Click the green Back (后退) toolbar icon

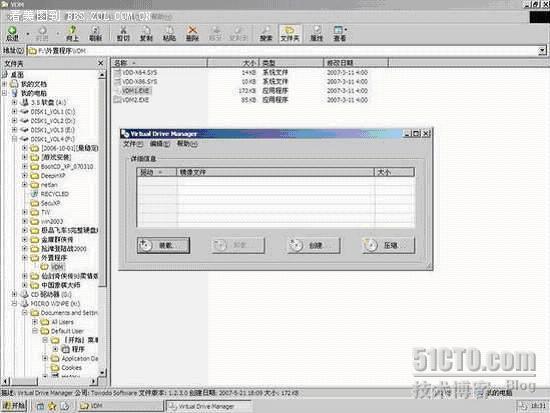tap(12, 33)
